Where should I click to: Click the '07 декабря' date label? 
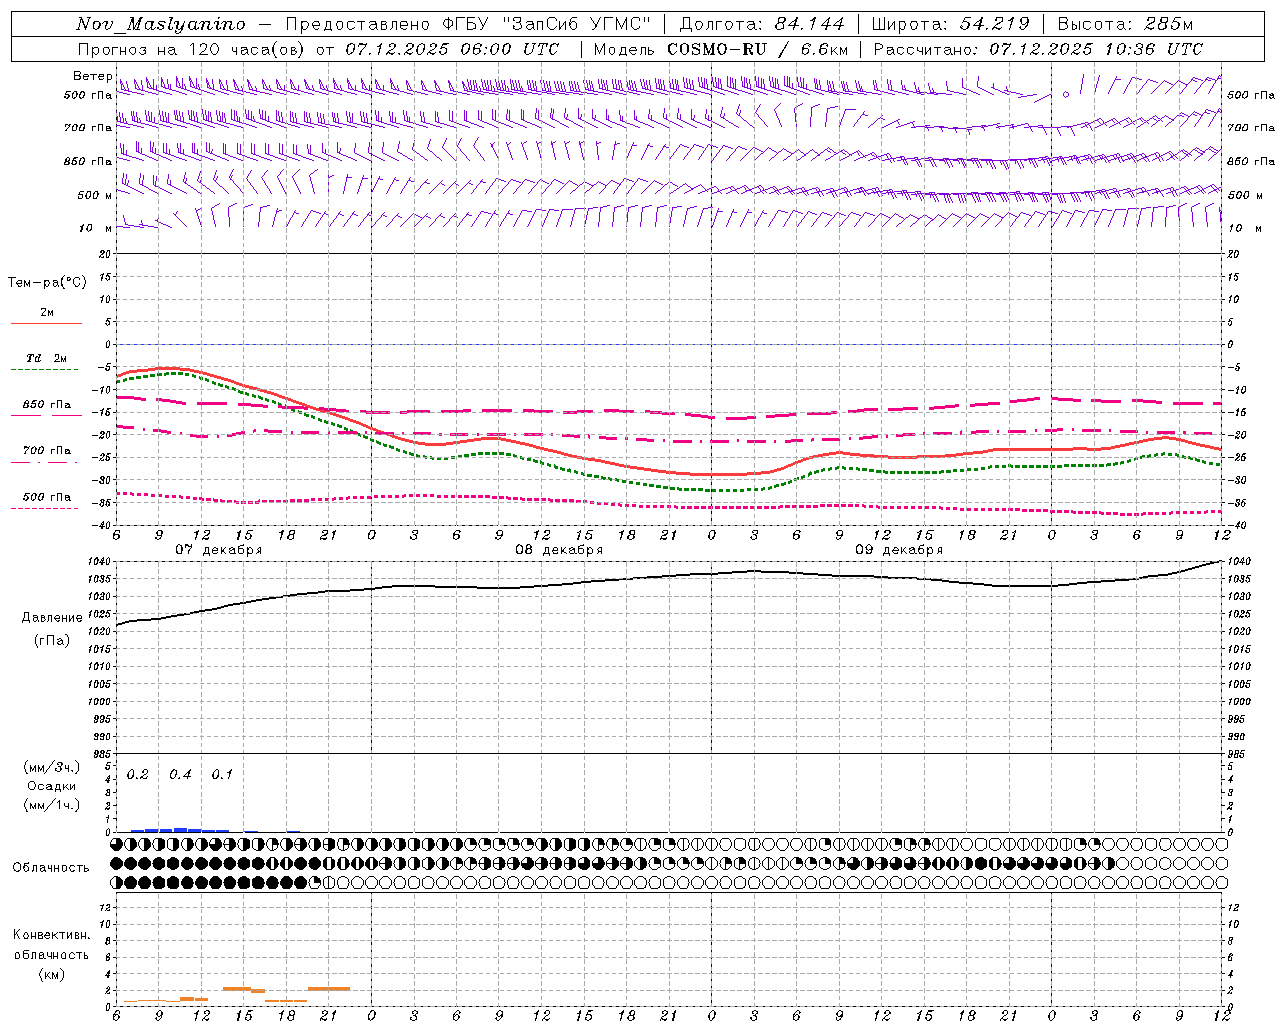218,550
